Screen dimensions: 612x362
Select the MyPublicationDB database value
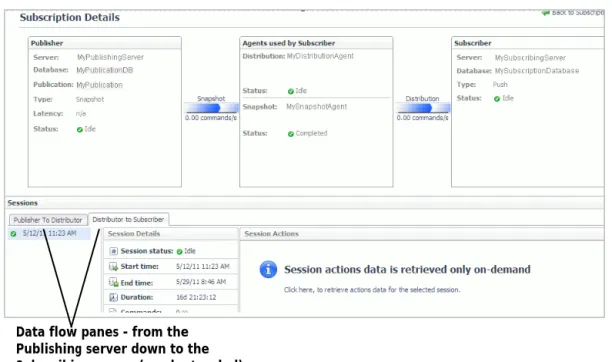pyautogui.click(x=105, y=70)
